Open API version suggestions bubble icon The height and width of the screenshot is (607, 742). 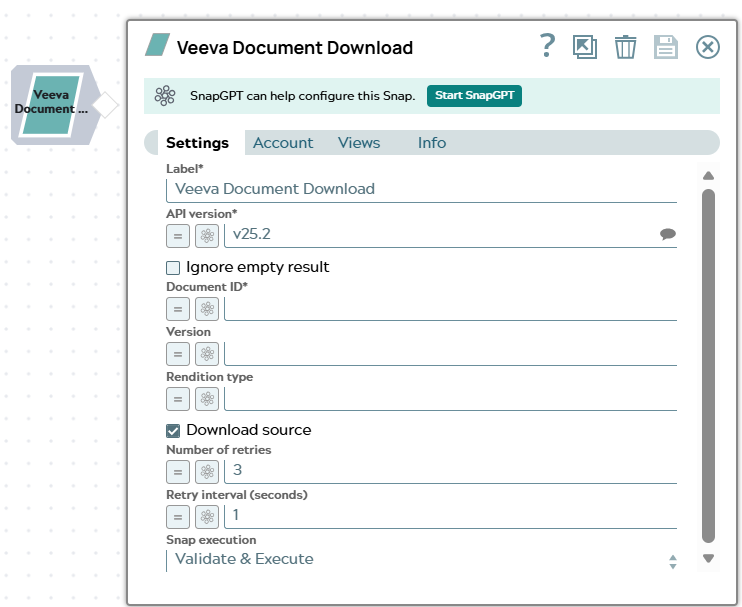pos(668,234)
